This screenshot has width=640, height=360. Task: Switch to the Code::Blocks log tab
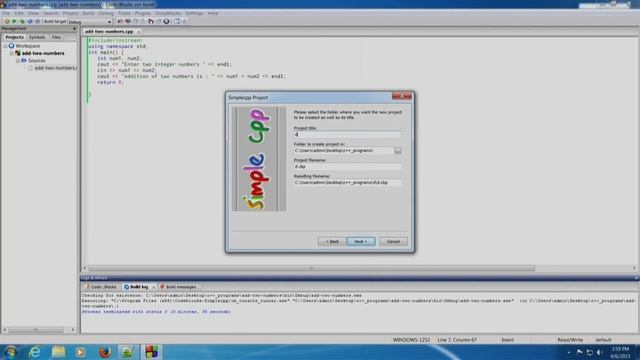point(101,287)
